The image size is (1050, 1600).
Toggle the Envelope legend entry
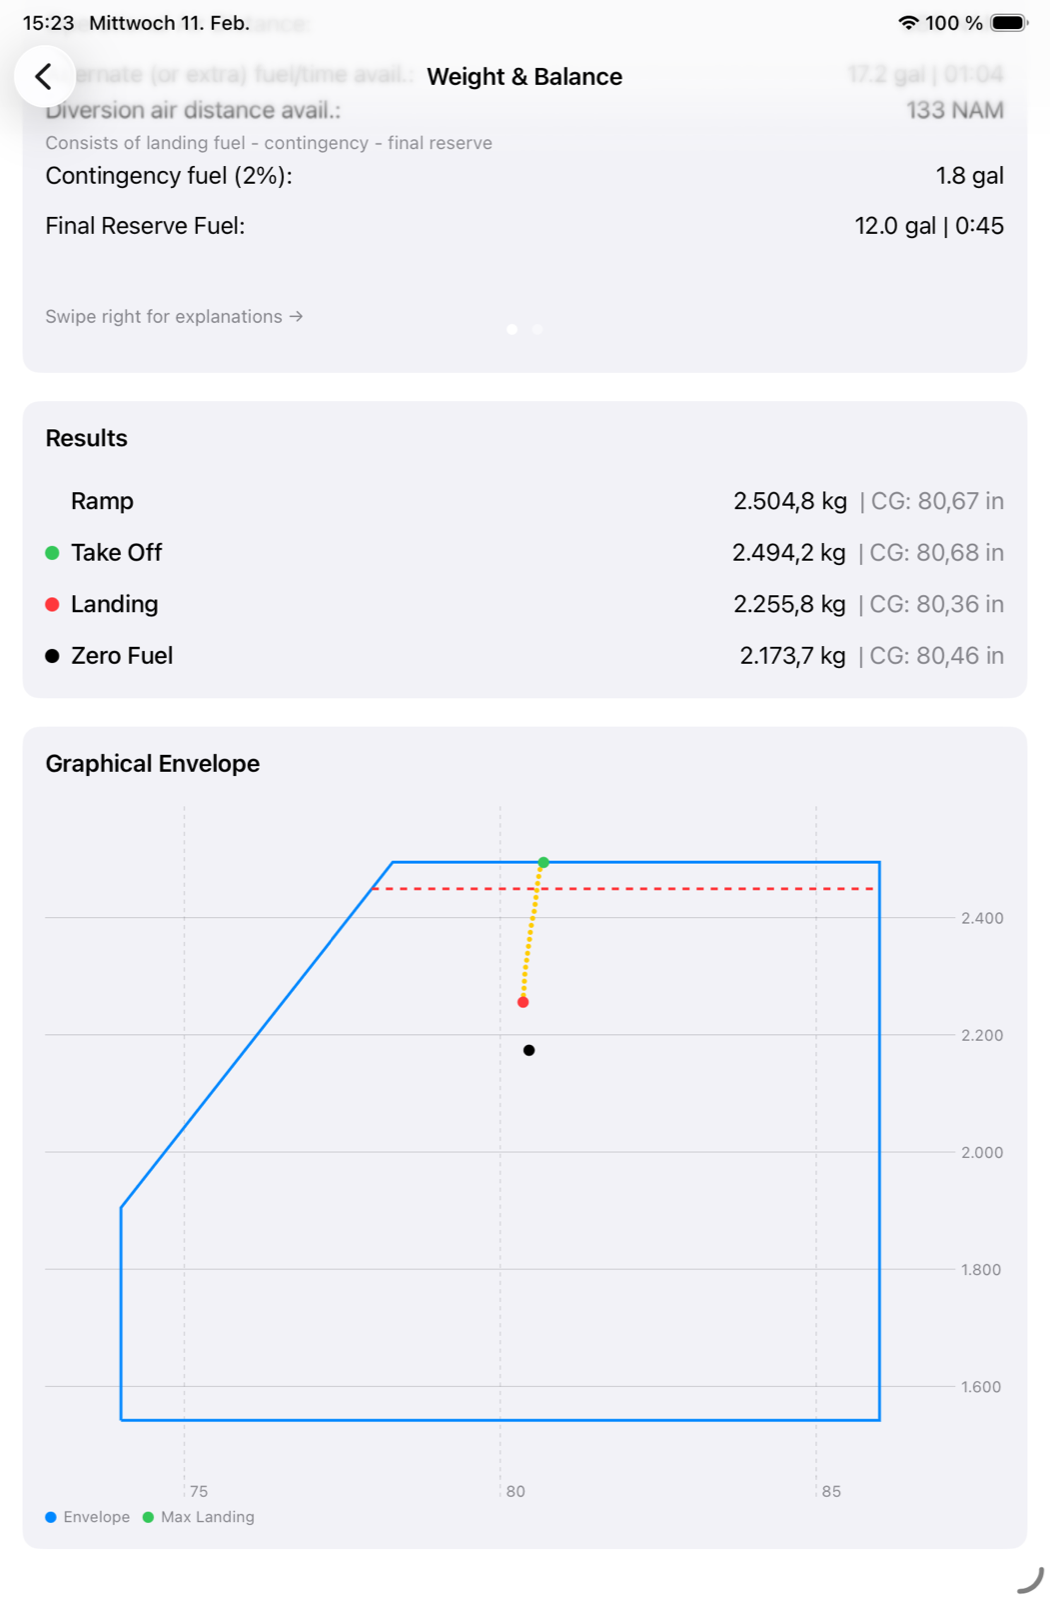coord(88,1517)
